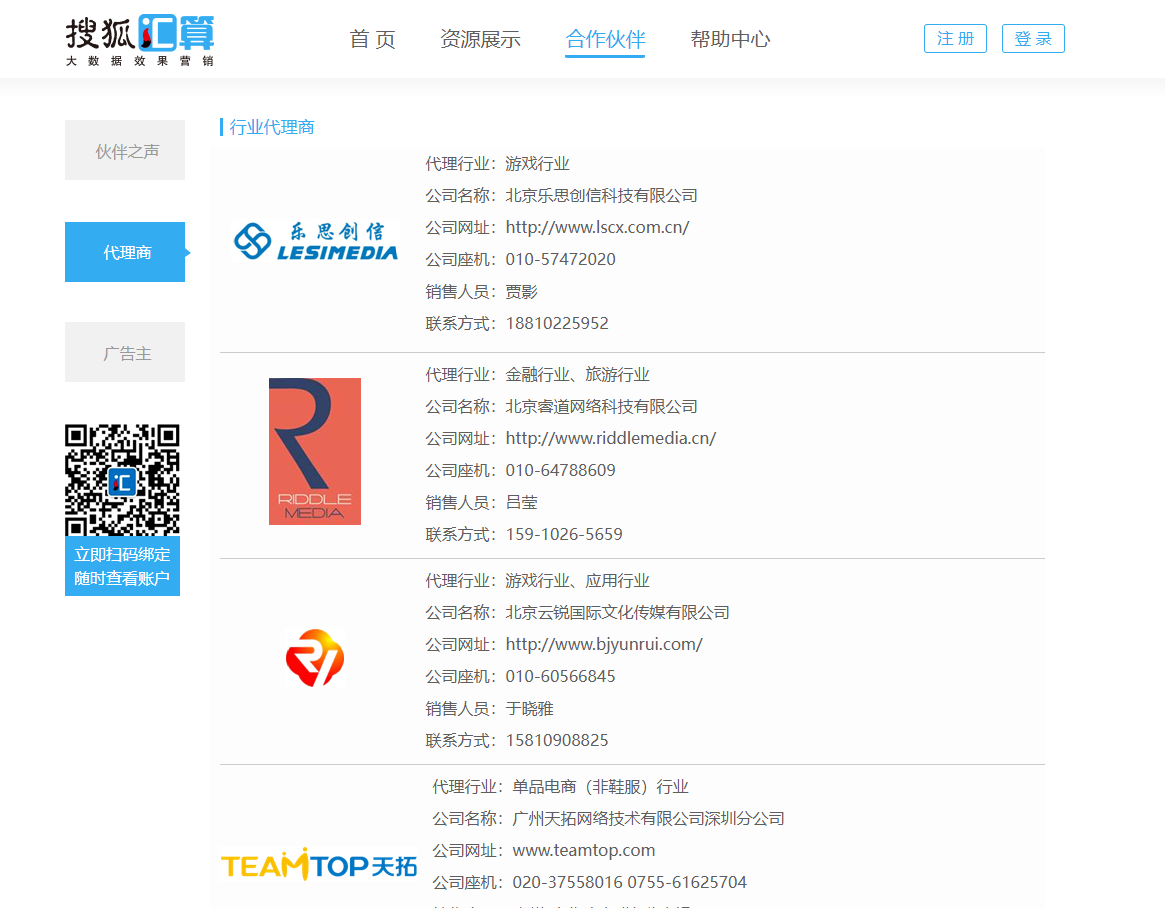
Task: Click the Lesimedia 乐思创信 logo
Action: click(316, 241)
